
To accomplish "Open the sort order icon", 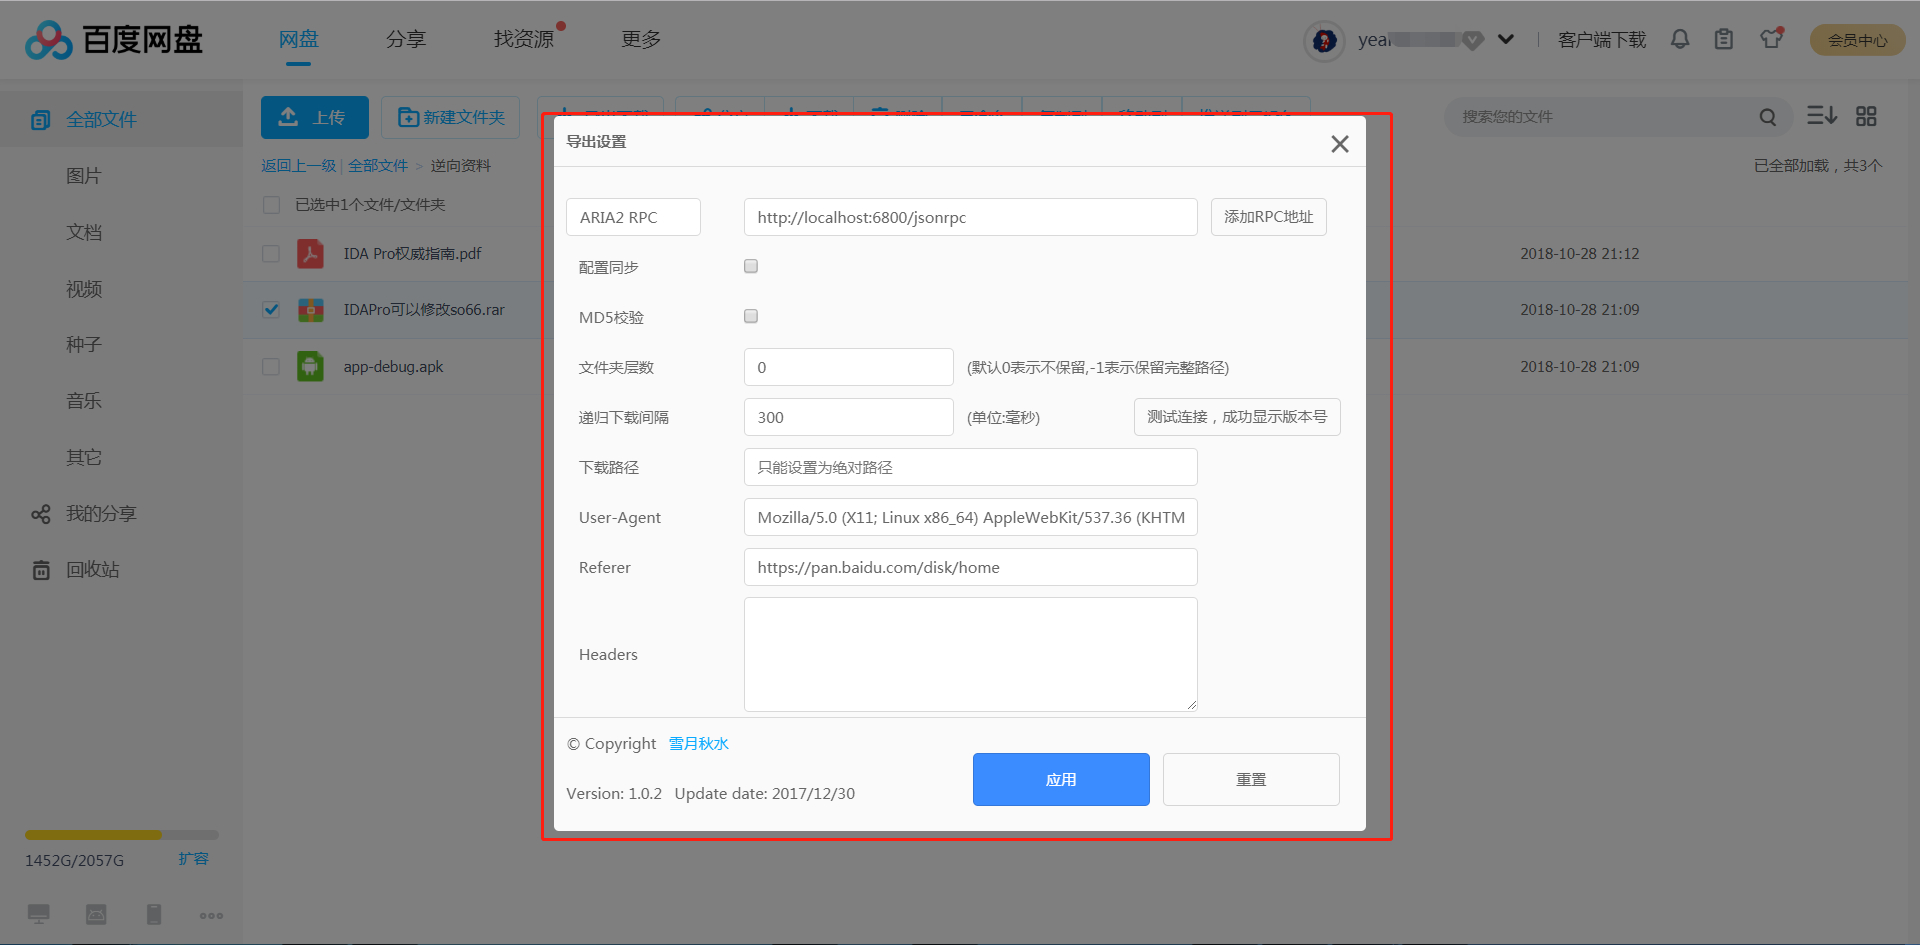I will pos(1822,116).
